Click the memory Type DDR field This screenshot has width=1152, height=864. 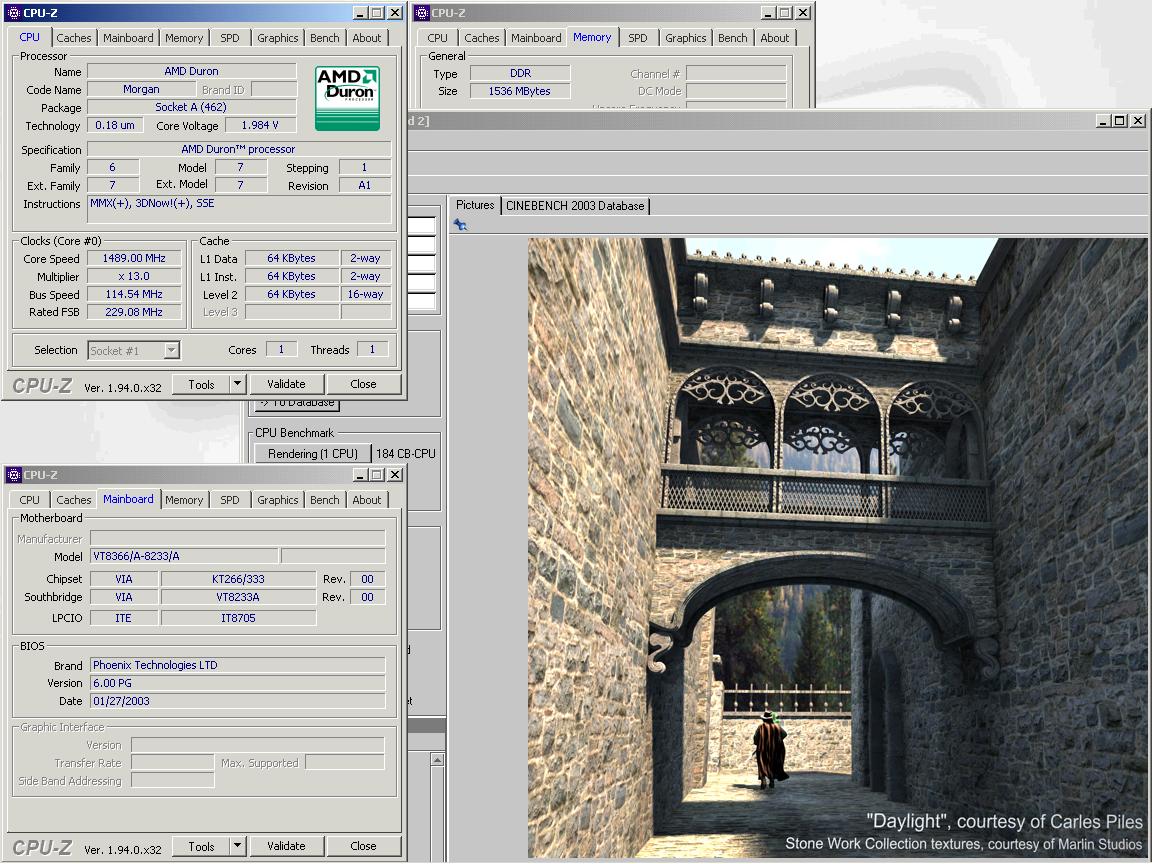point(519,73)
